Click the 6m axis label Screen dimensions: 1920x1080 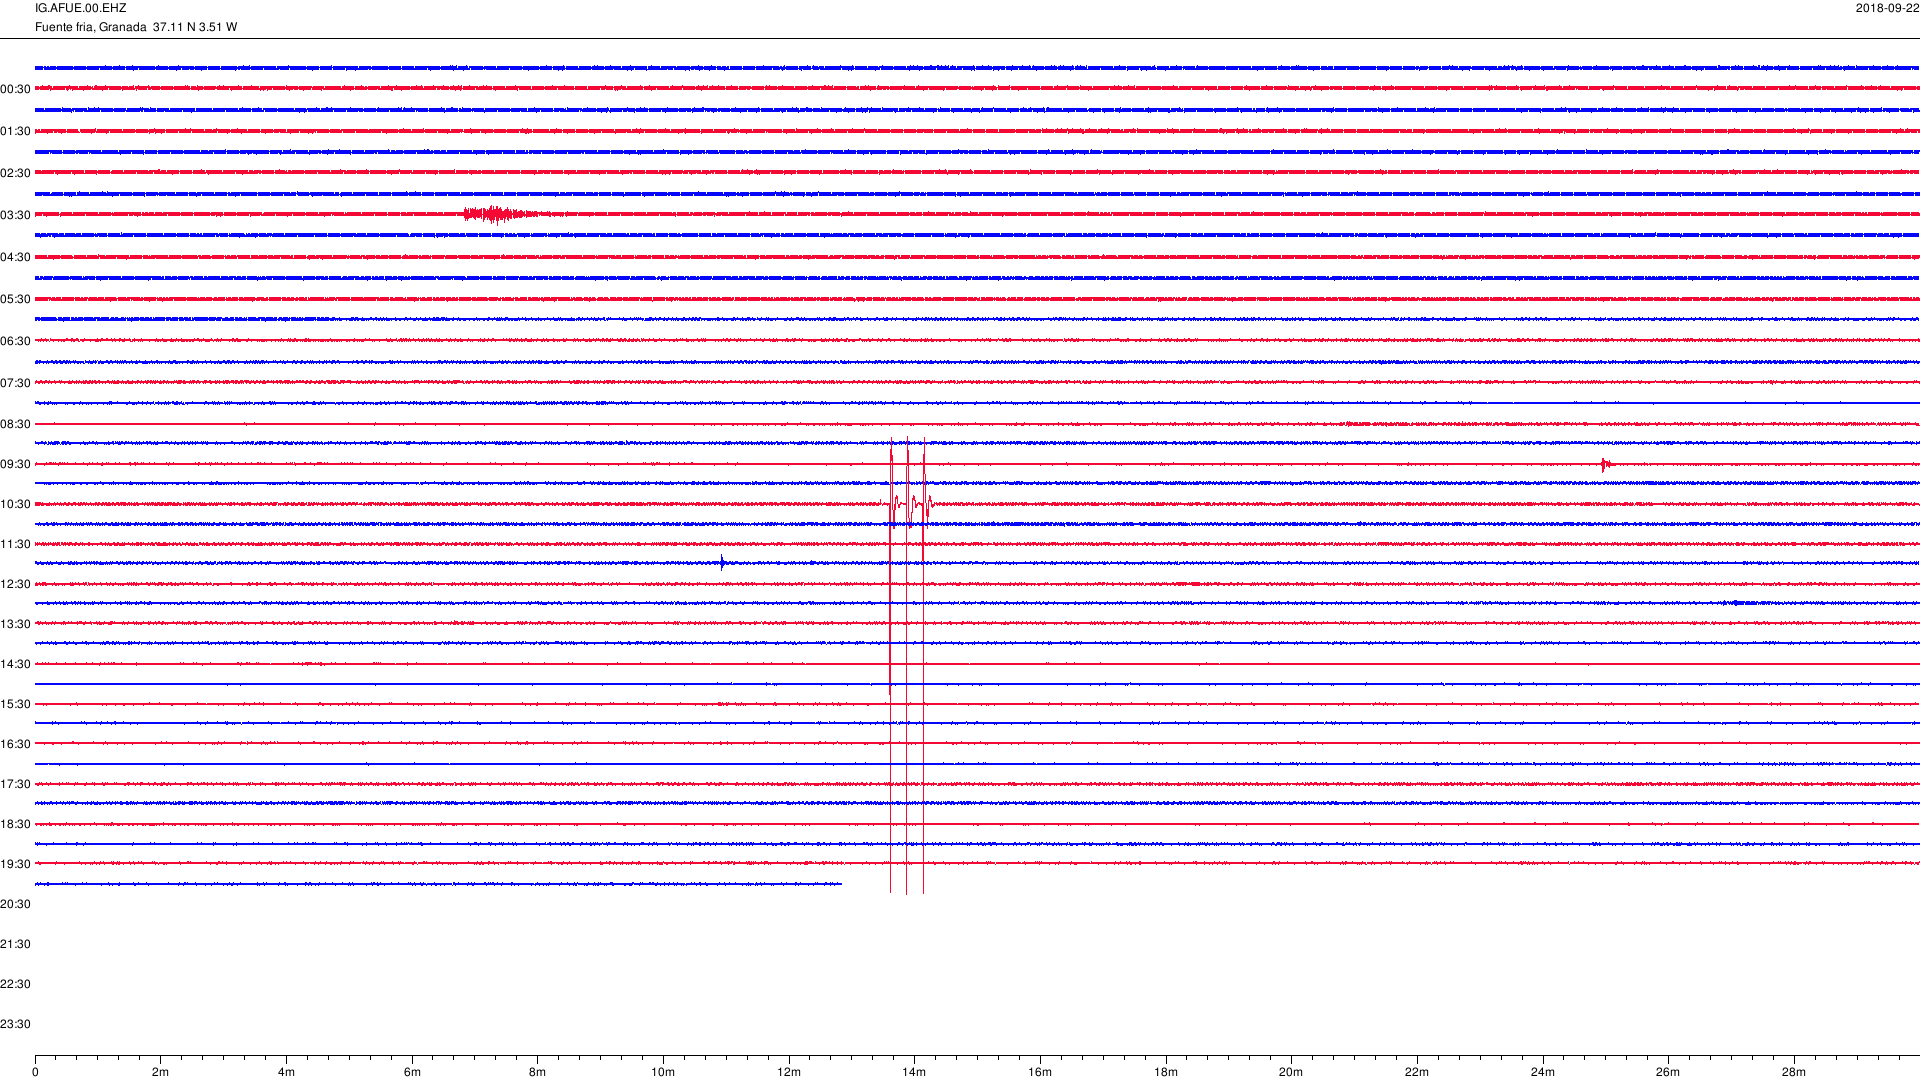click(412, 1072)
